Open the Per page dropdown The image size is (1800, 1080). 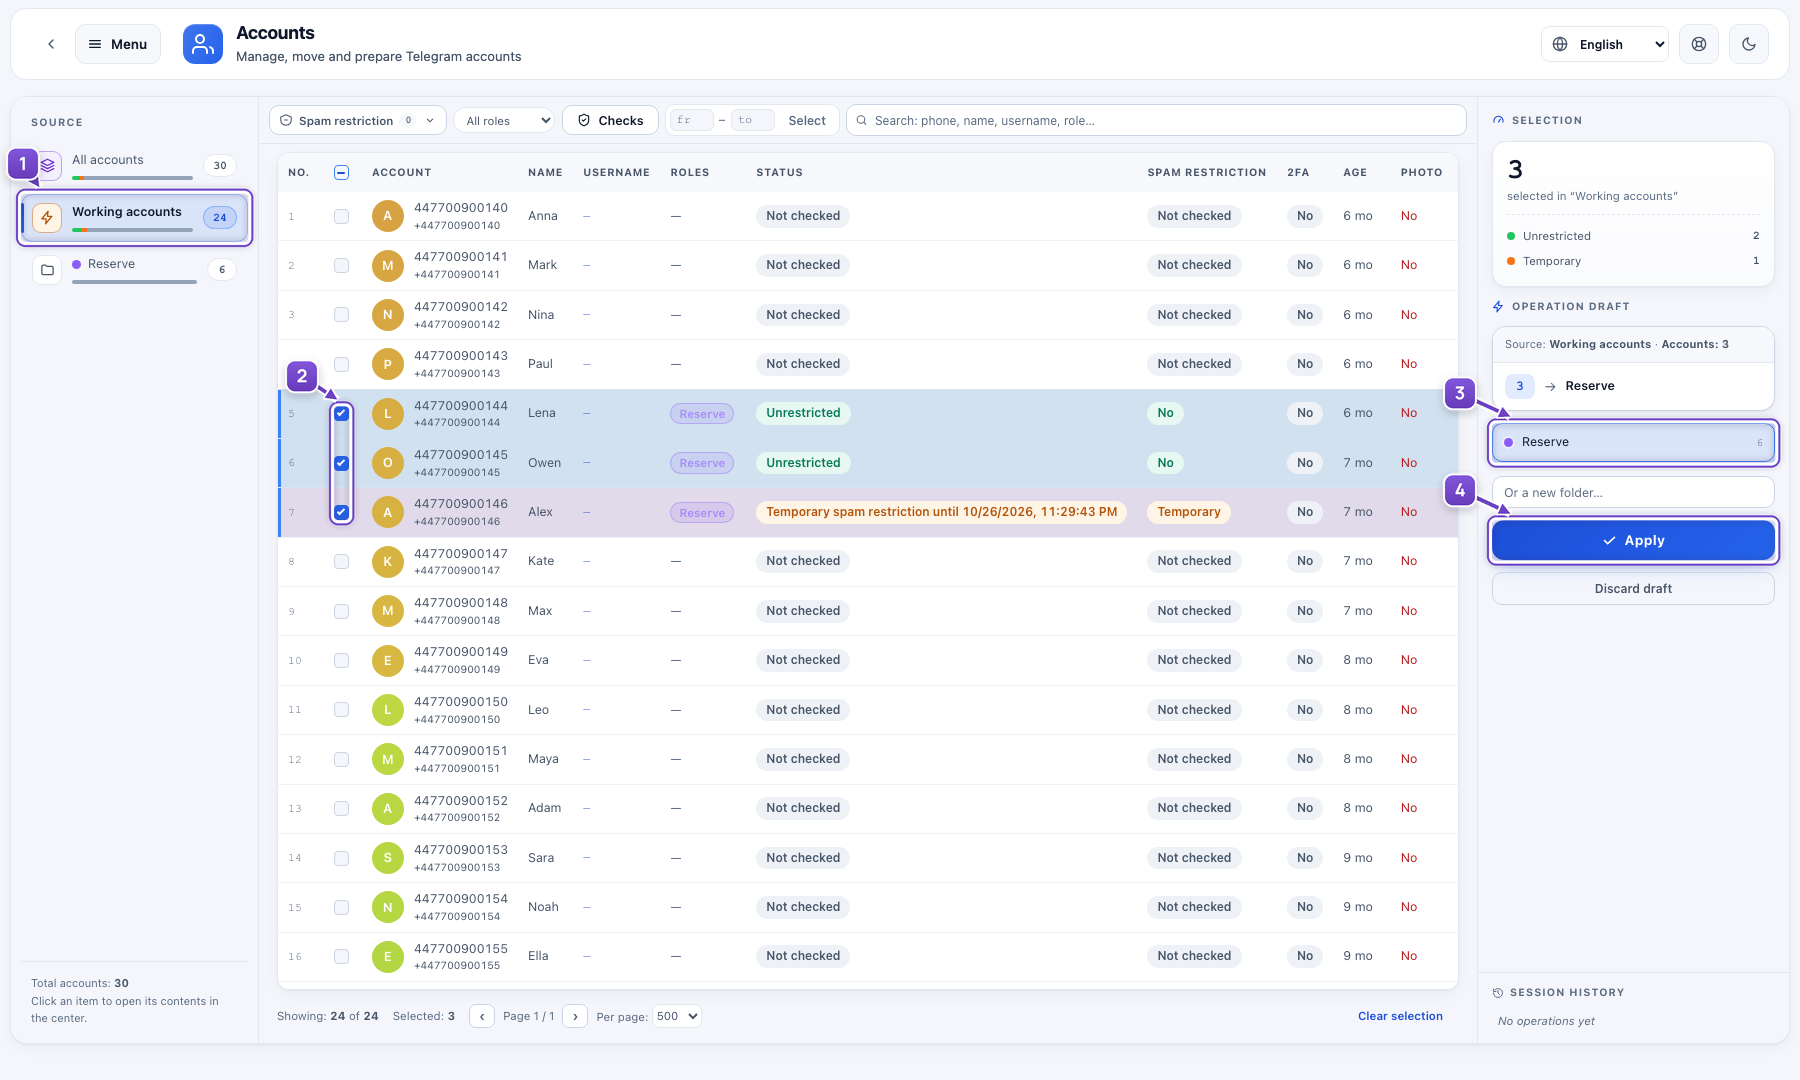click(677, 1016)
